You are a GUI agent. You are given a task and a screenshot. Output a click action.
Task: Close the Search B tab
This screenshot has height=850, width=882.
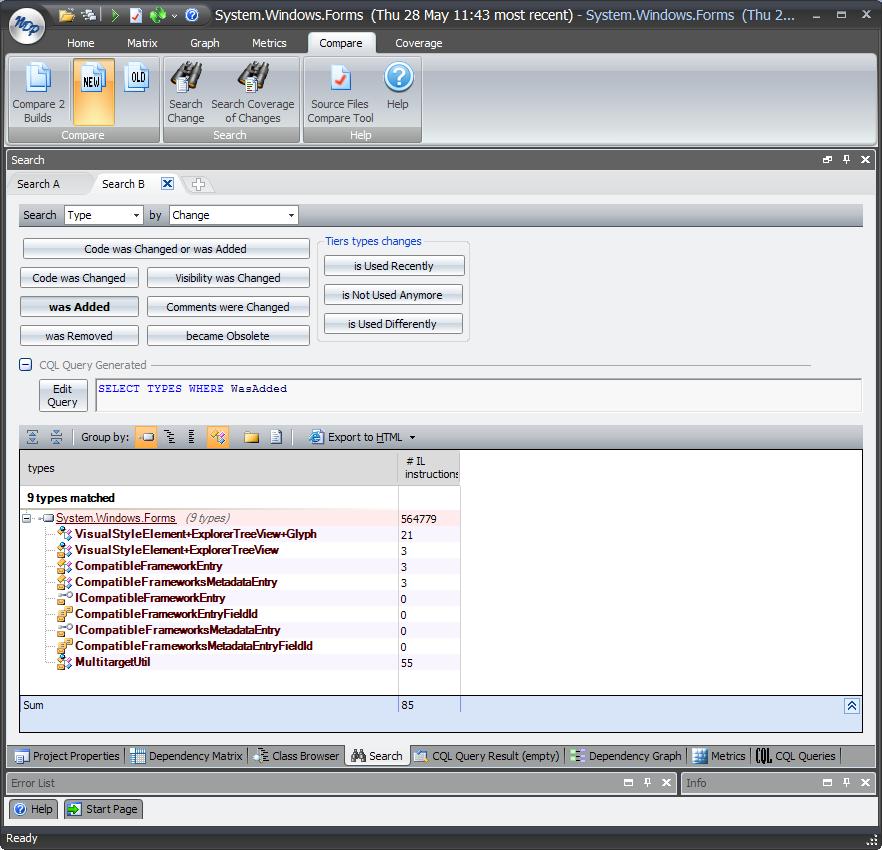[167, 183]
